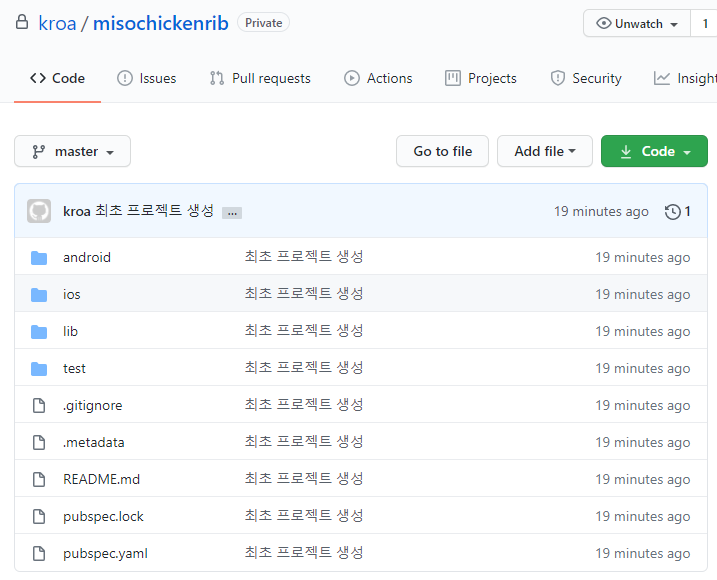The image size is (717, 580).
Task: Open the Insights tab
Action: (x=685, y=78)
